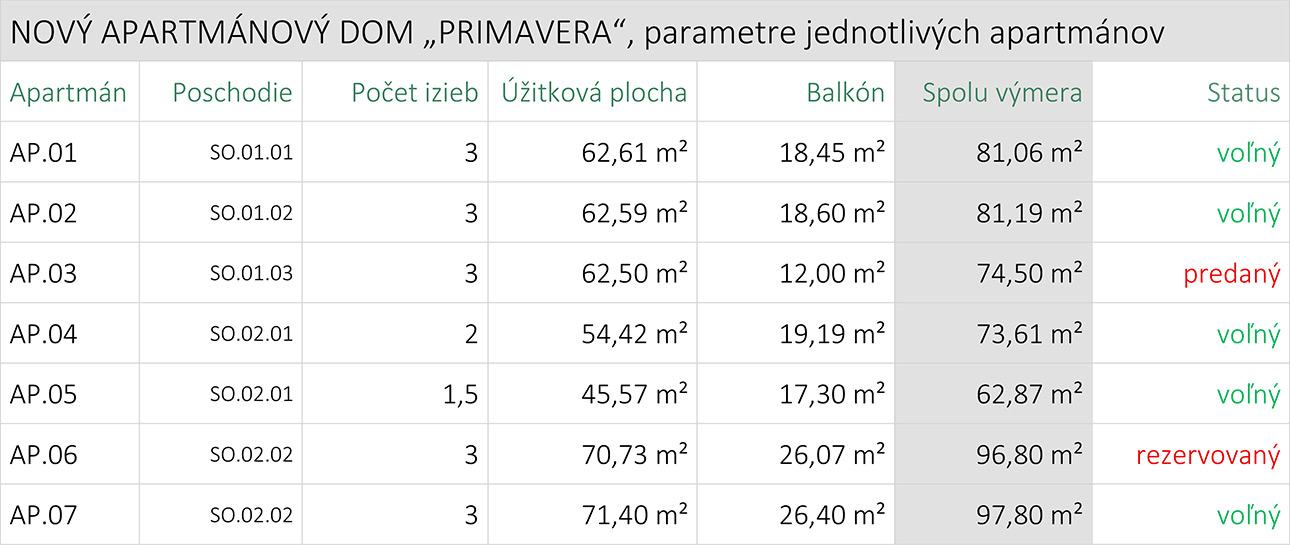The width and height of the screenshot is (1290, 545).
Task: Click the 26,07 m² balcony cell
Action: (x=832, y=456)
